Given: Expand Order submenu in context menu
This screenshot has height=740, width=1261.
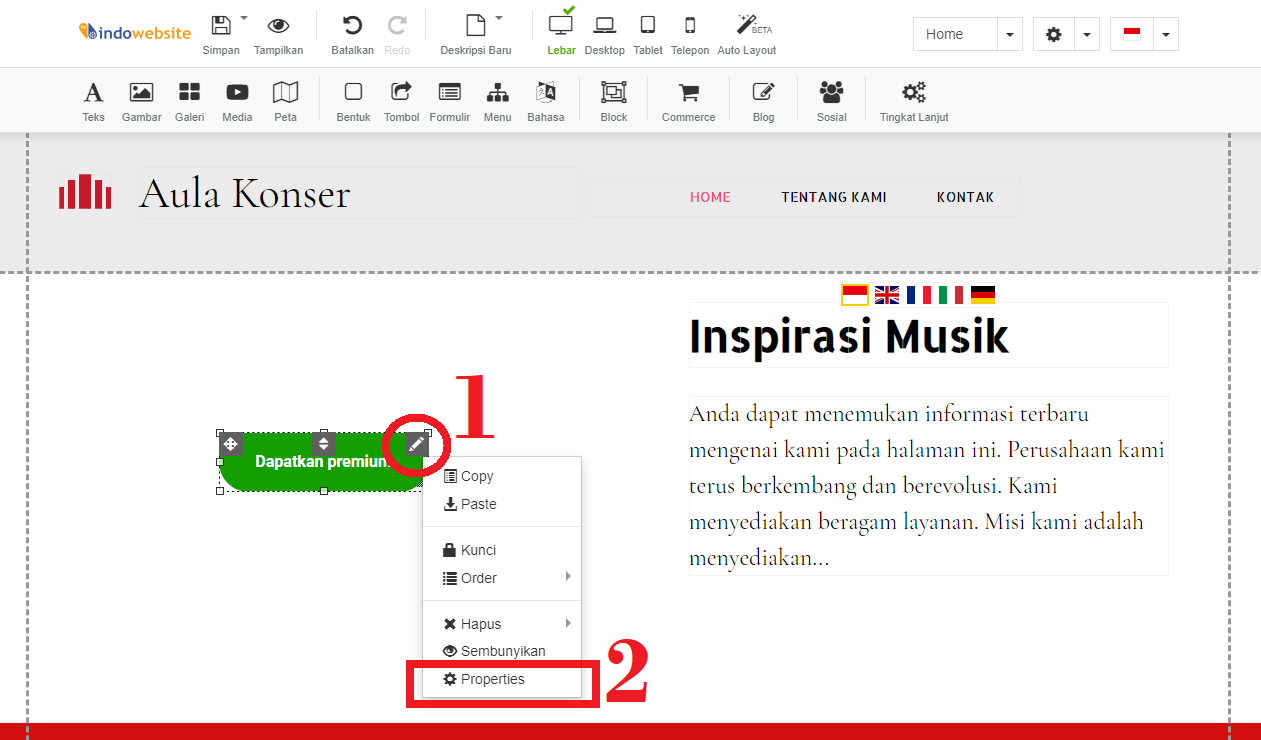Looking at the screenshot, I should click(502, 578).
